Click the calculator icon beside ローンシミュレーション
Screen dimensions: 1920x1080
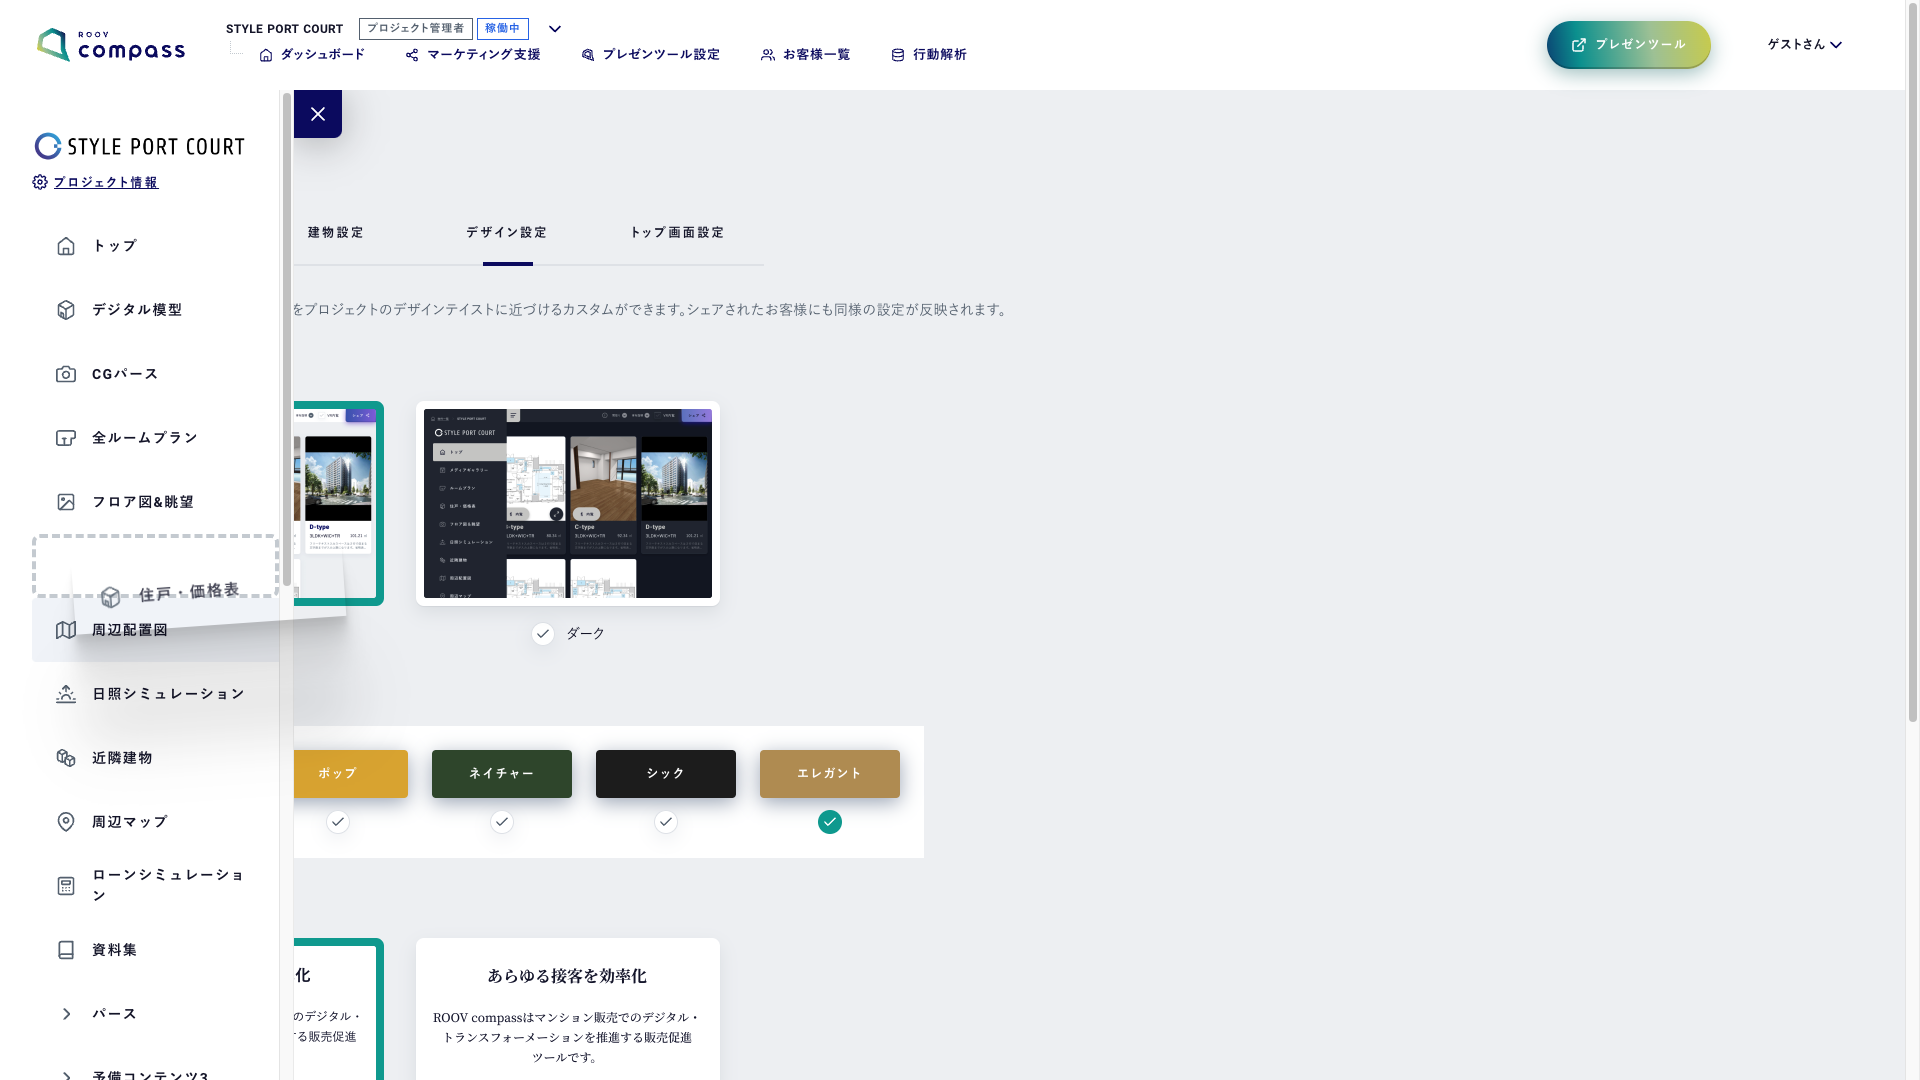(66, 886)
